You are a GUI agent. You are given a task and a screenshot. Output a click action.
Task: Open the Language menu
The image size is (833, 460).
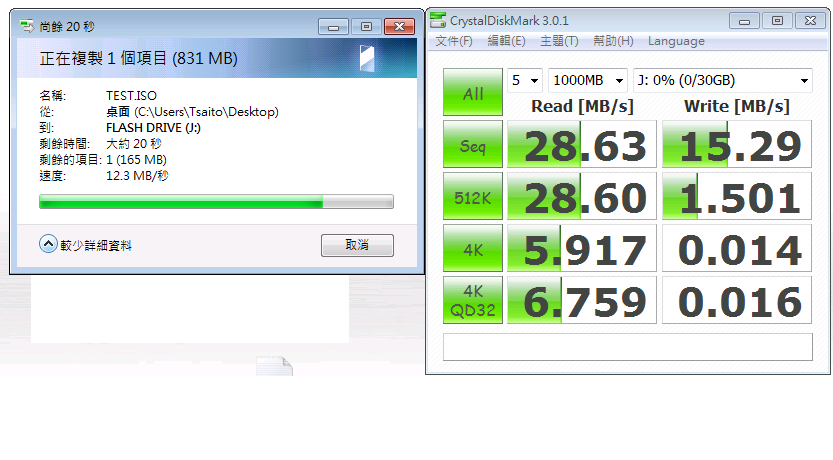click(x=676, y=41)
